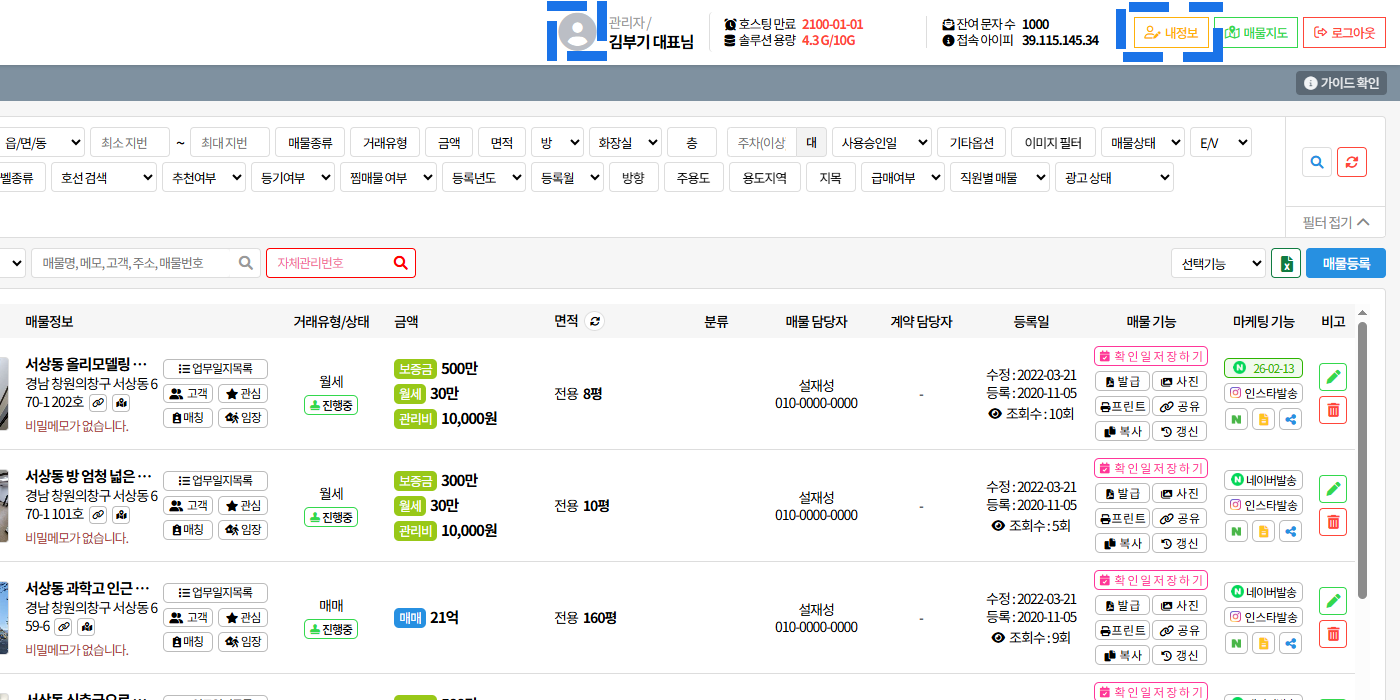
Task: Click the red refresh filter reset icon
Action: (1352, 162)
